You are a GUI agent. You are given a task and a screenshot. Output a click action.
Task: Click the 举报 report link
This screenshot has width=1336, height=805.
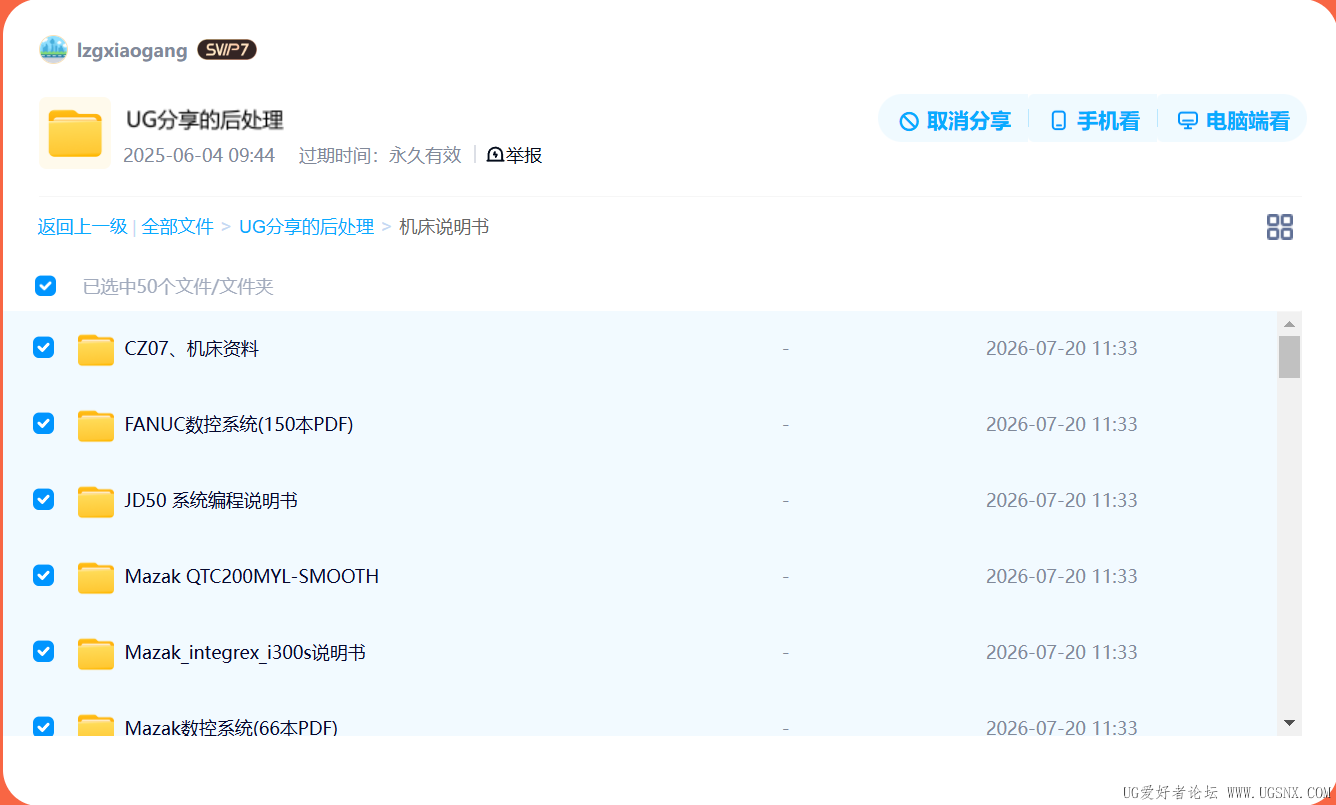(514, 155)
